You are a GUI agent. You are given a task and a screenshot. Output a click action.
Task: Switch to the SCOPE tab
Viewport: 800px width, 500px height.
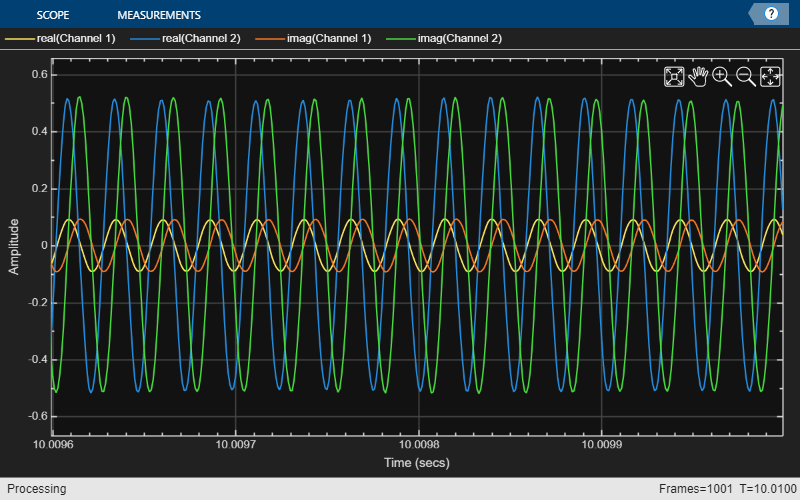52,15
